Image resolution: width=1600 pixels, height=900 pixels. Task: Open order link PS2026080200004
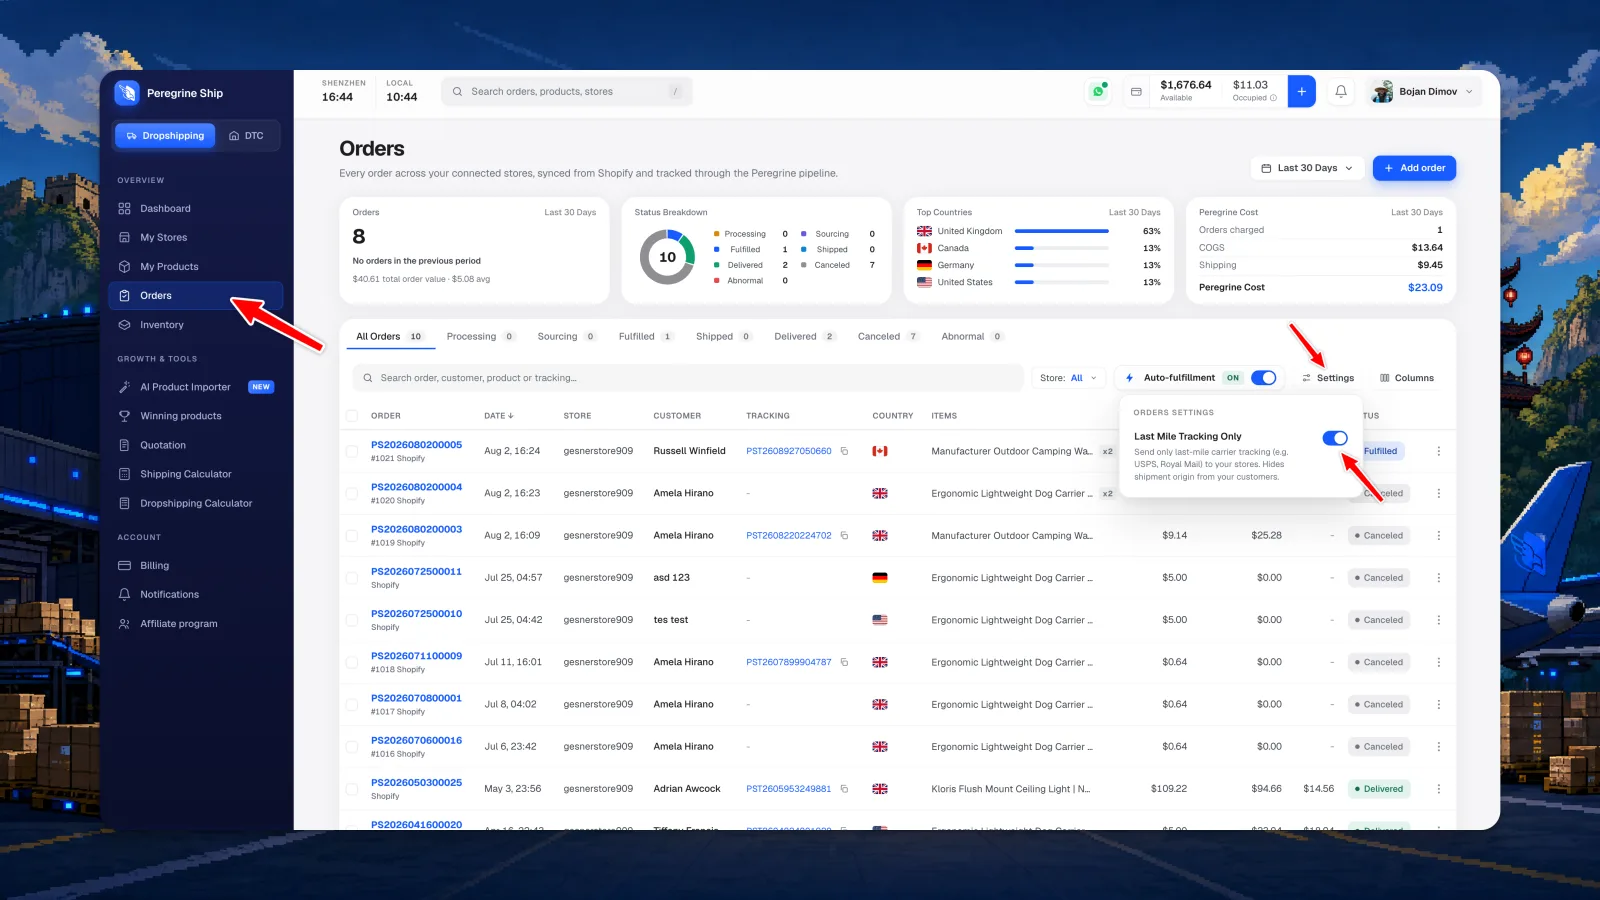[x=416, y=487]
